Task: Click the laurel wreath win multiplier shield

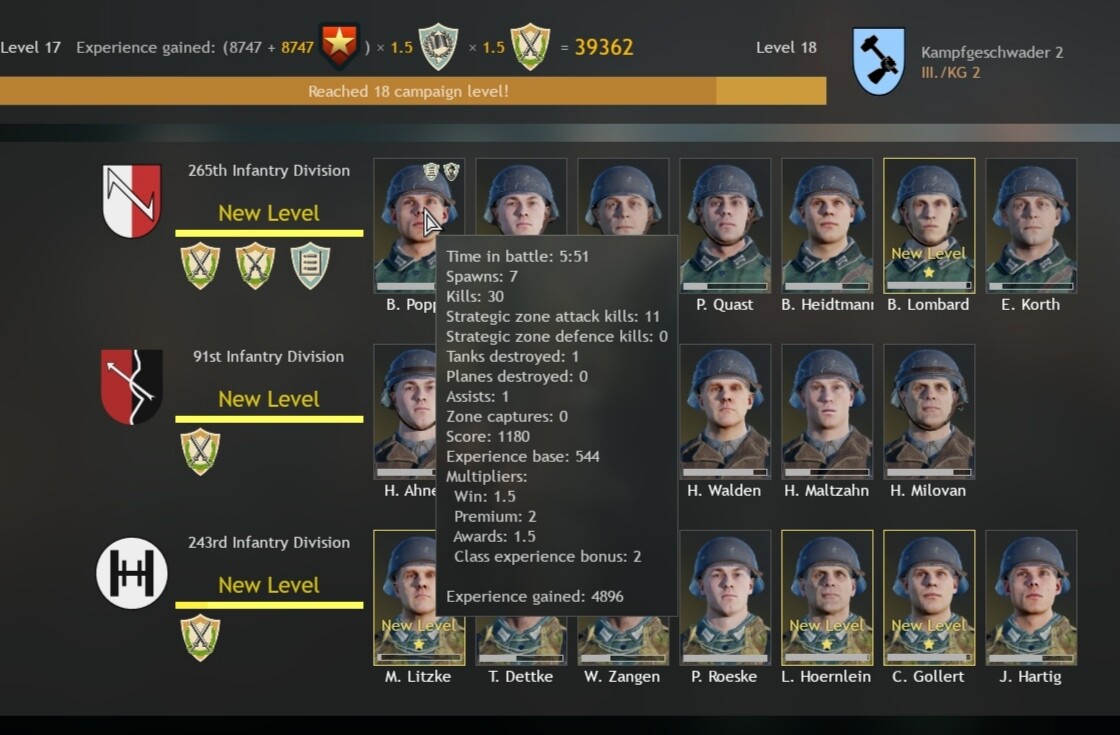Action: pos(438,46)
